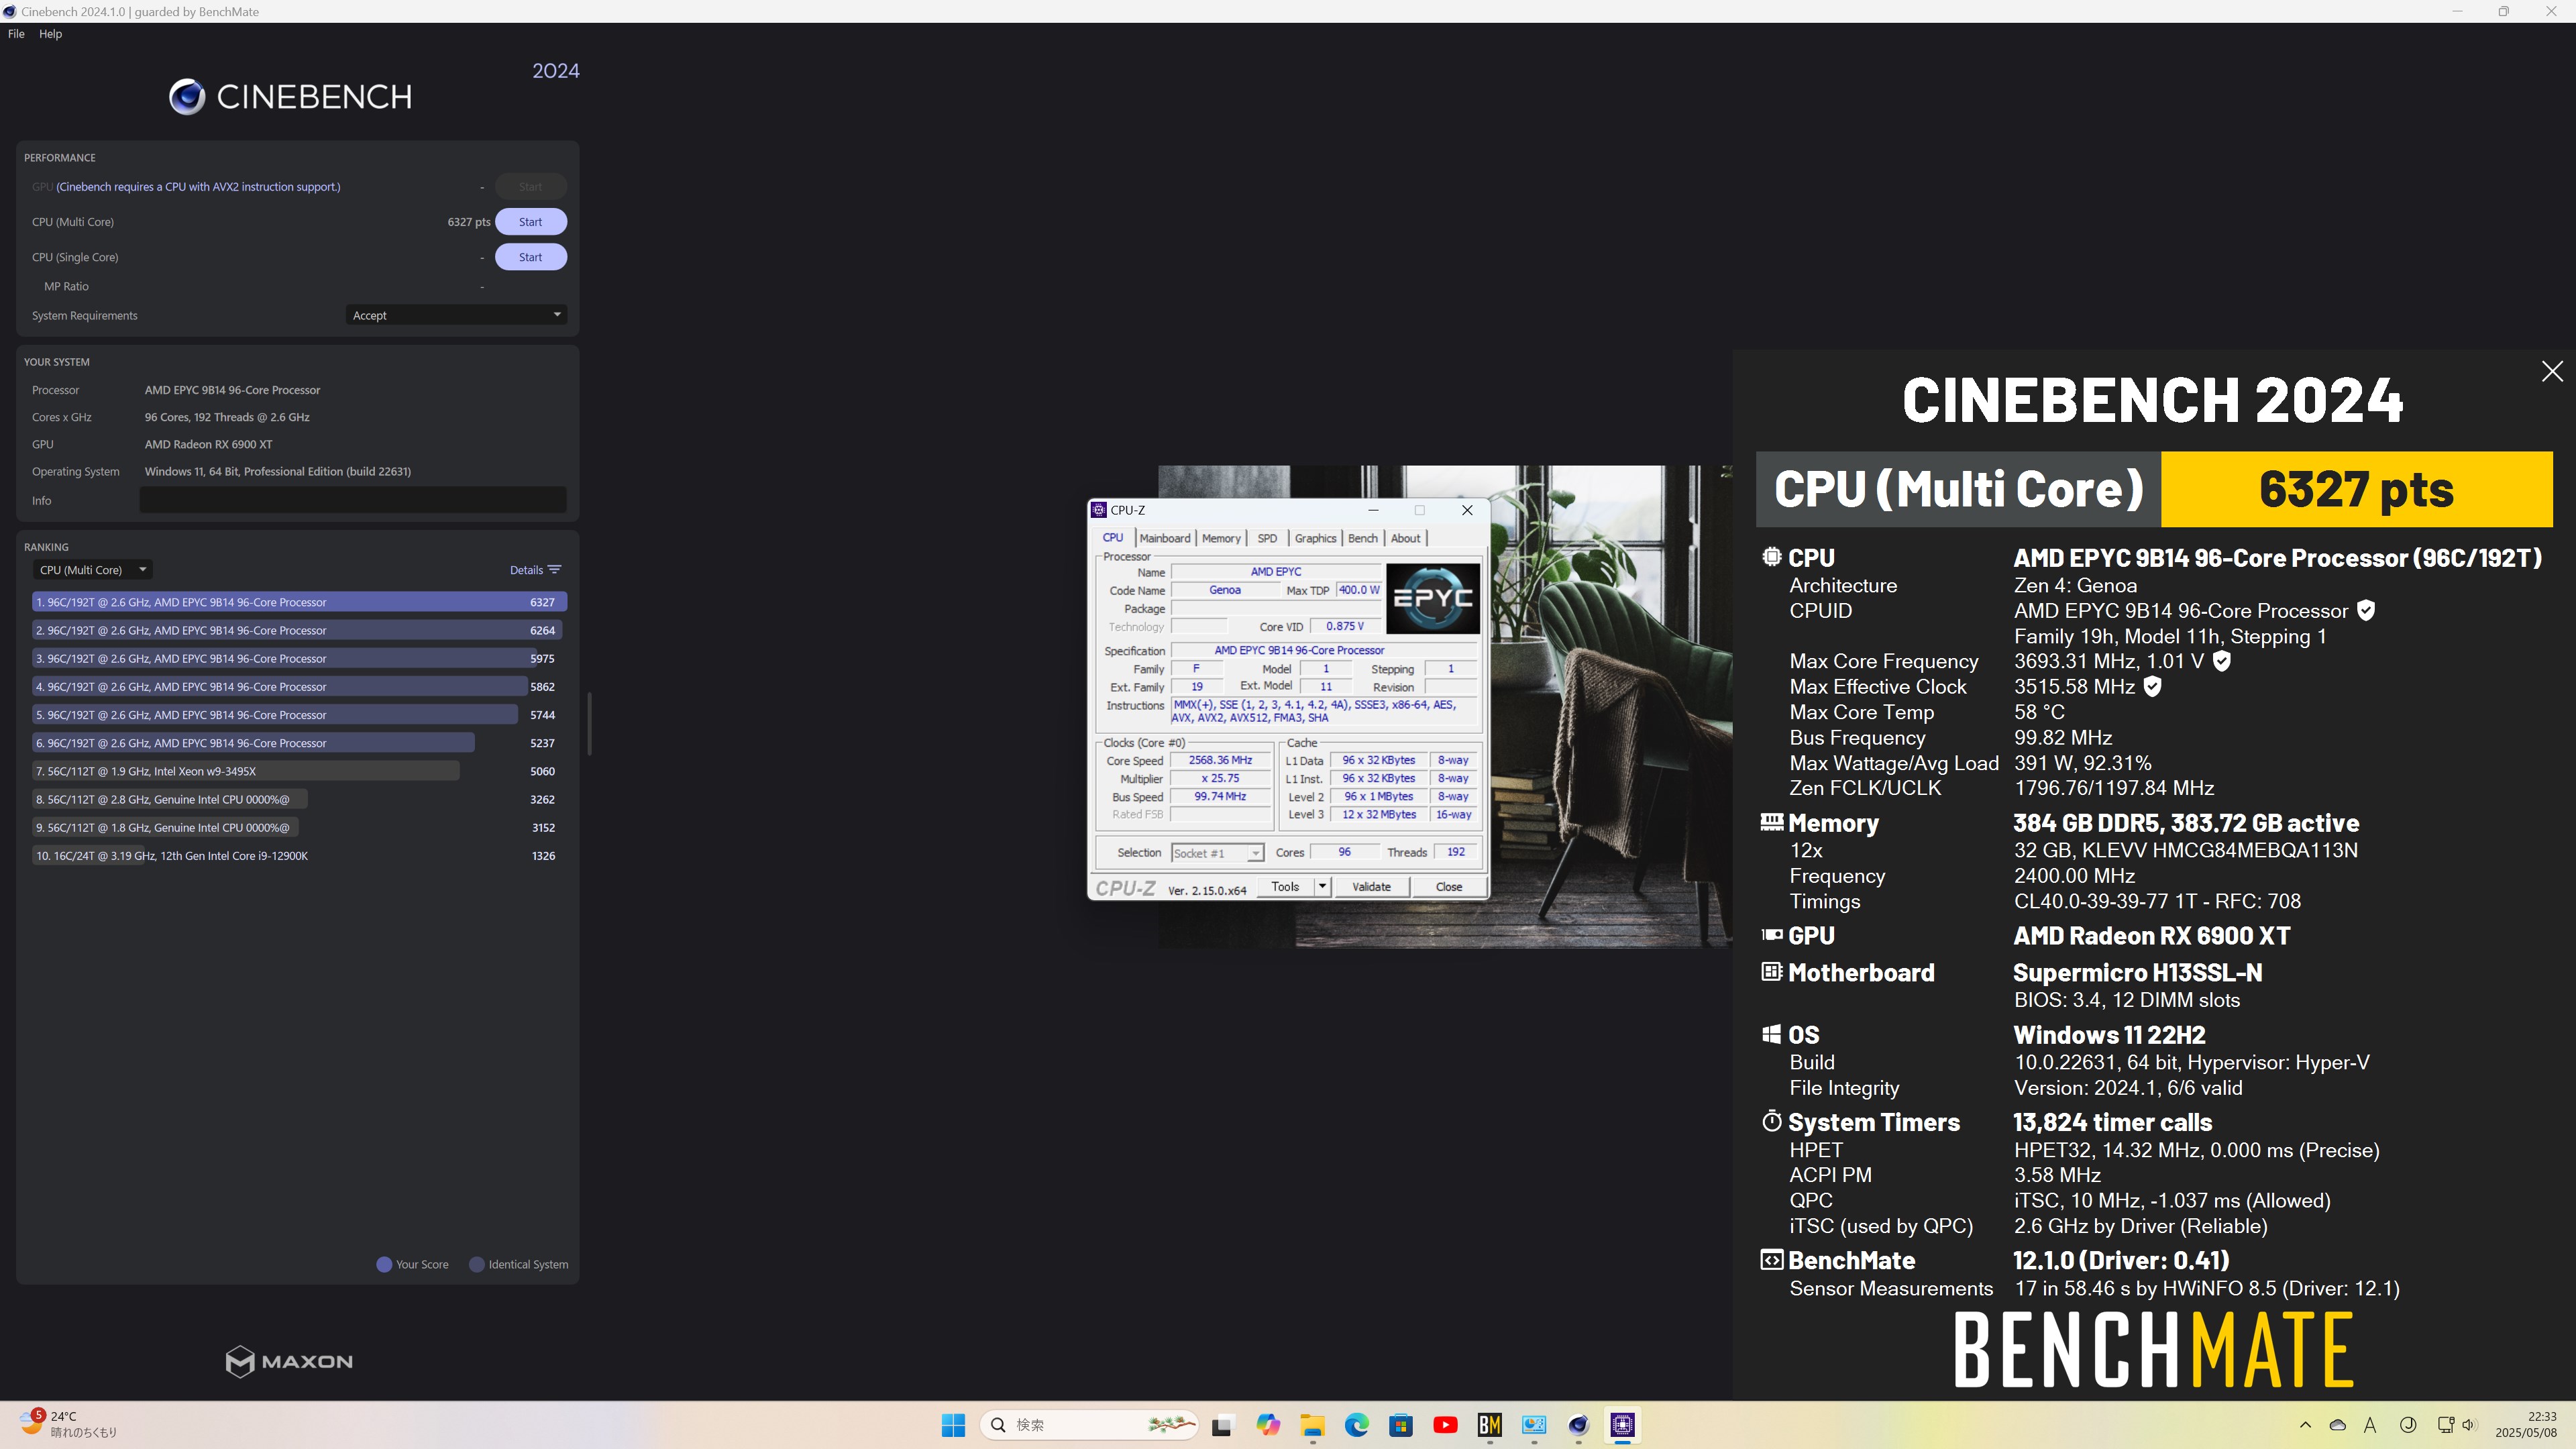Switch to the BenchMate taskbar icon
Image resolution: width=2576 pixels, height=1449 pixels.
1490,1425
